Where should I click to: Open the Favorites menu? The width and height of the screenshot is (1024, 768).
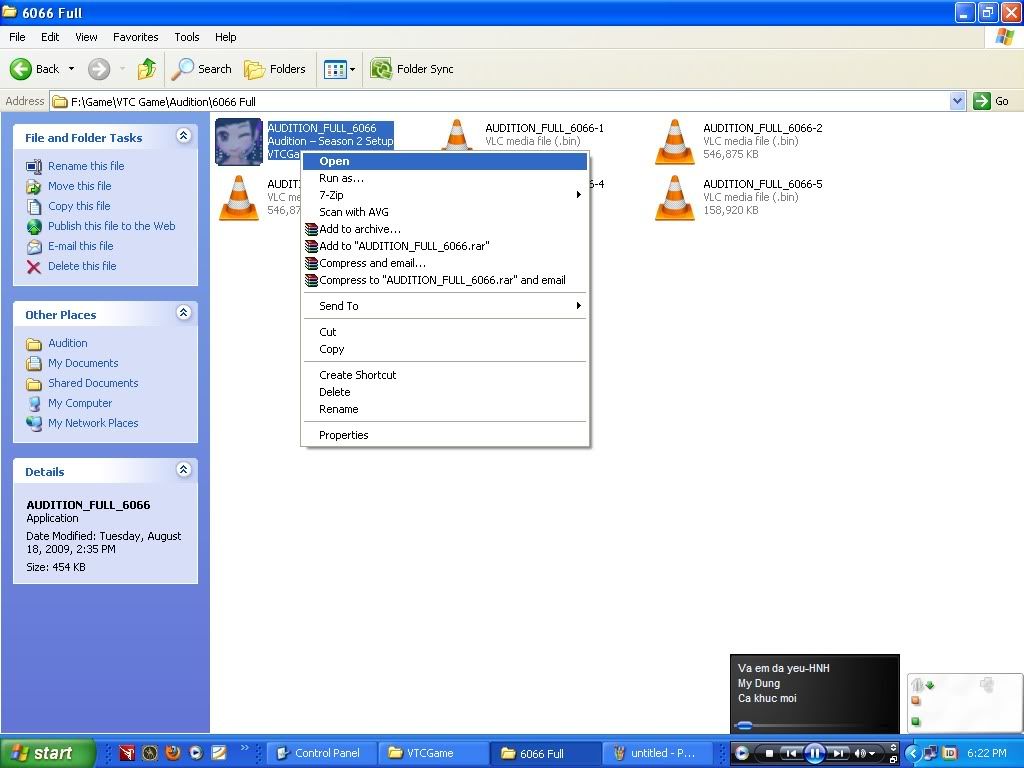(x=136, y=37)
